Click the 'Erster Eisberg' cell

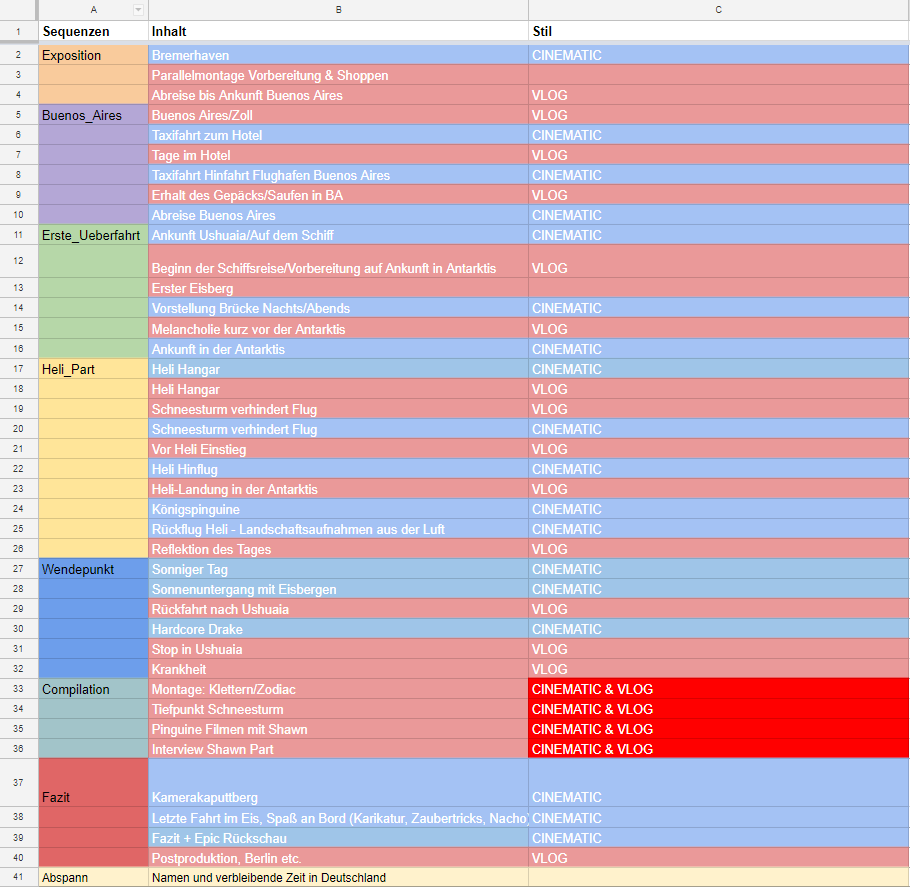coord(338,288)
